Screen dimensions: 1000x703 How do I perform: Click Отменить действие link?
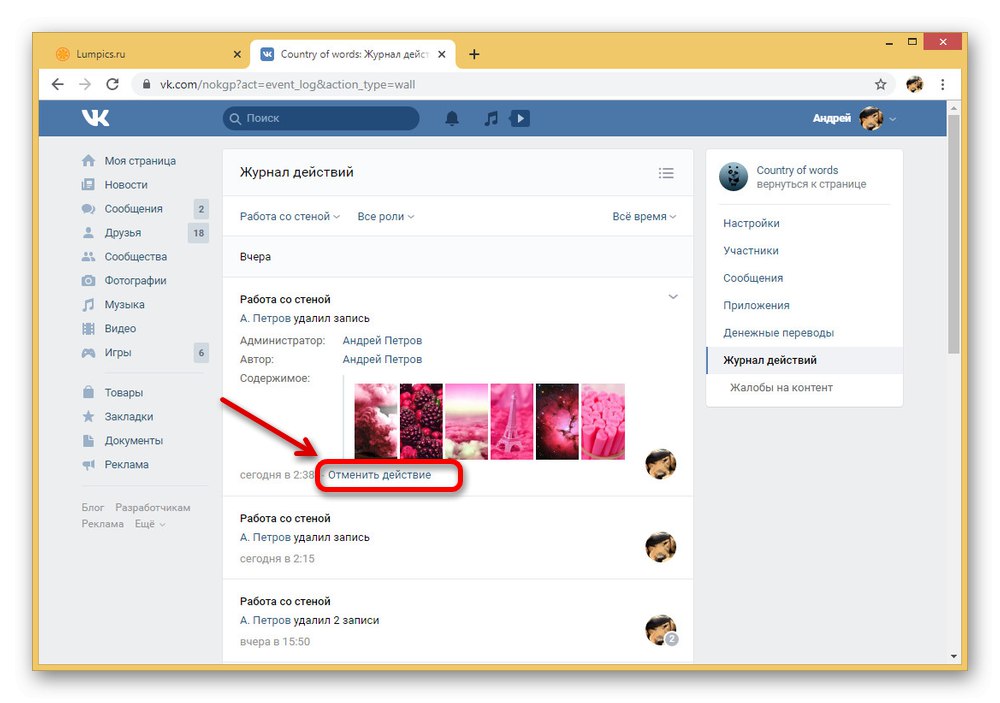[379, 475]
